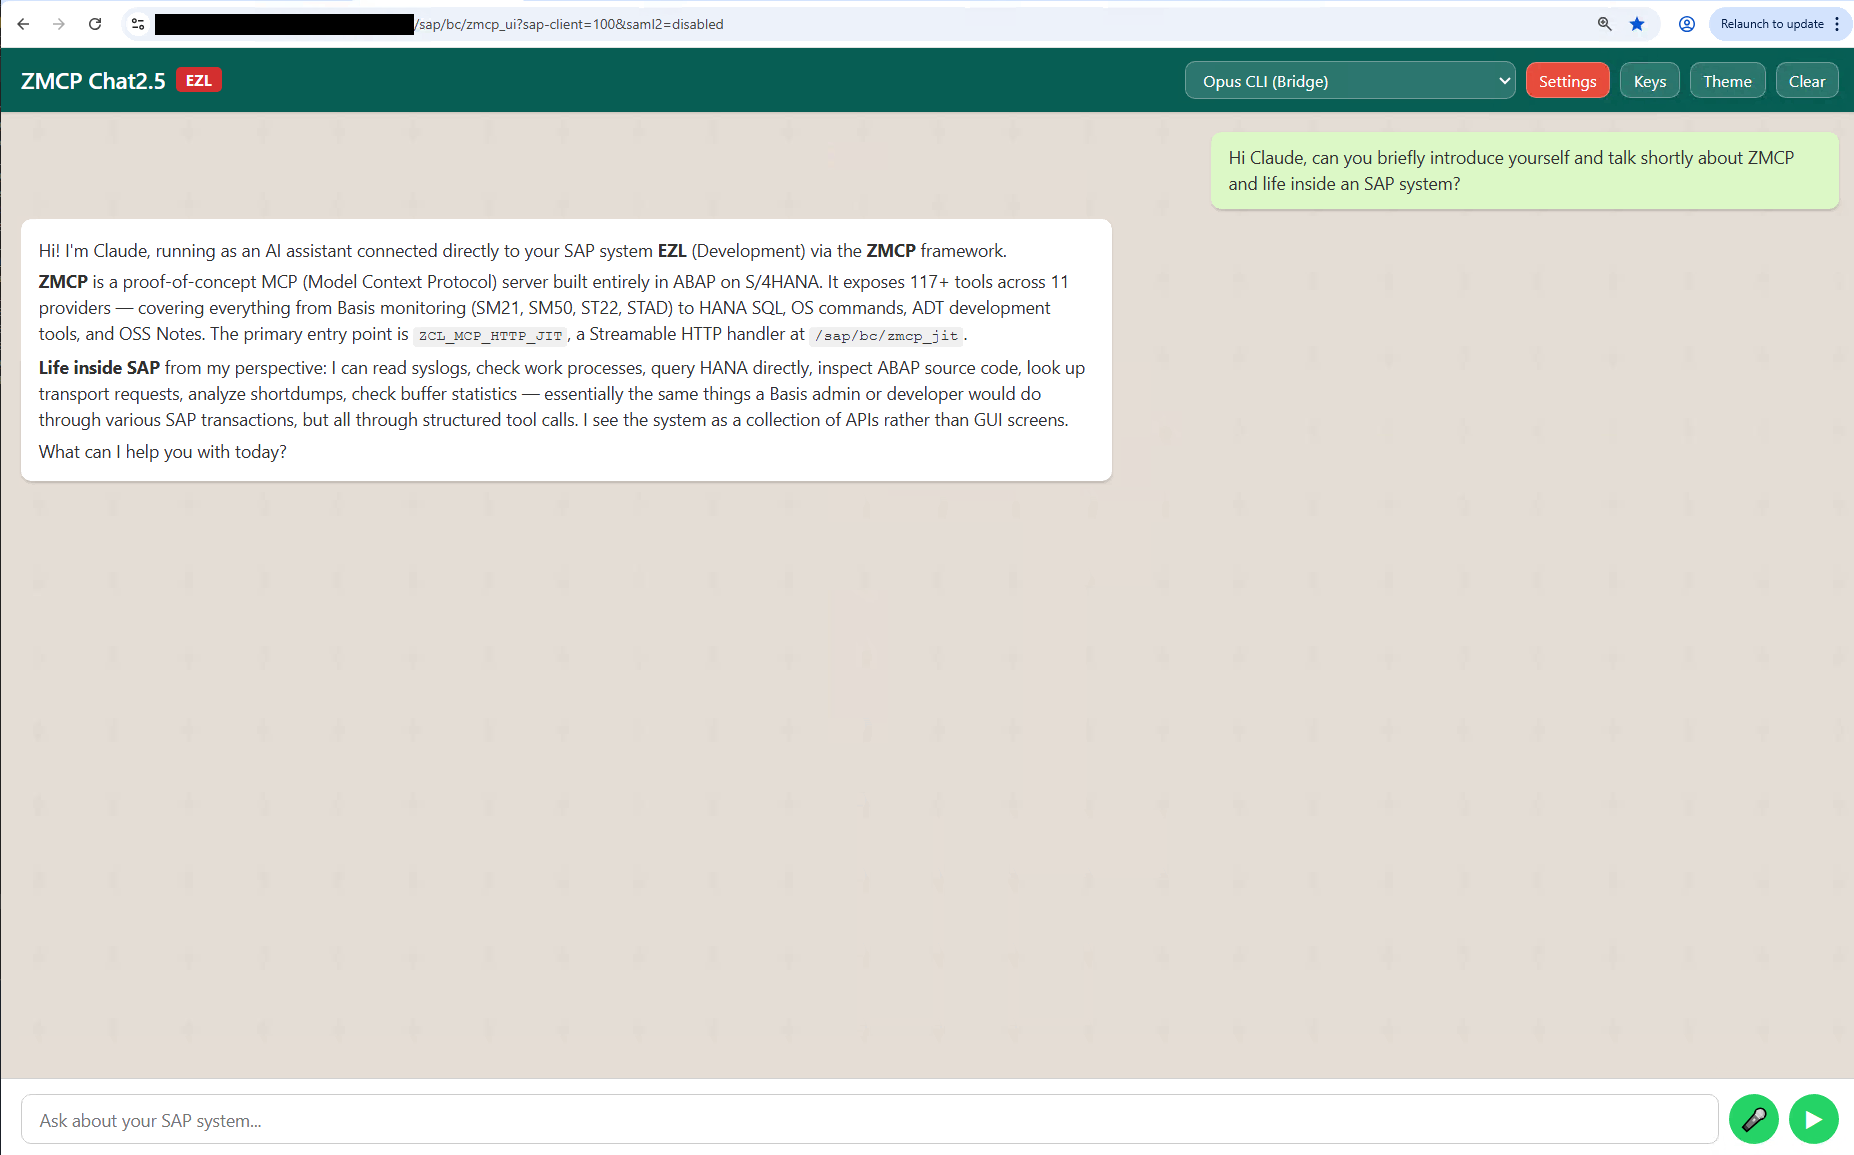Click 'What can I help you with today?'
Viewport: 1854px width, 1155px height.
(x=163, y=452)
